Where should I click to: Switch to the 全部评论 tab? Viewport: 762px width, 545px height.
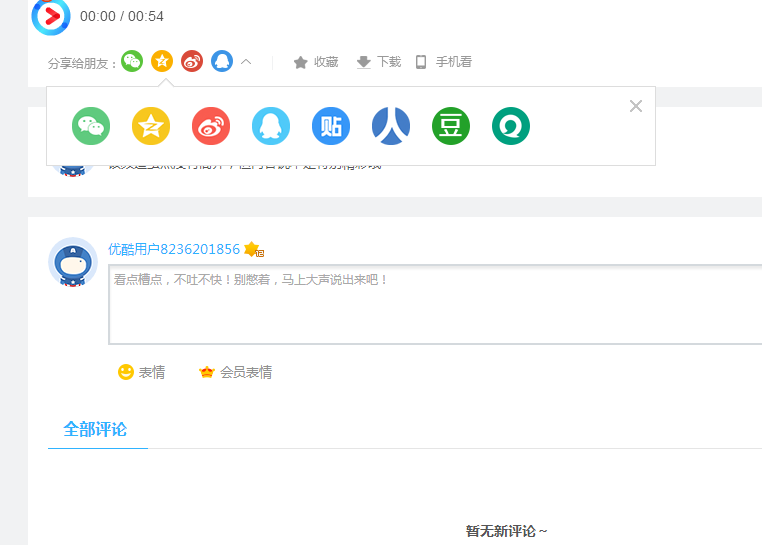point(95,429)
